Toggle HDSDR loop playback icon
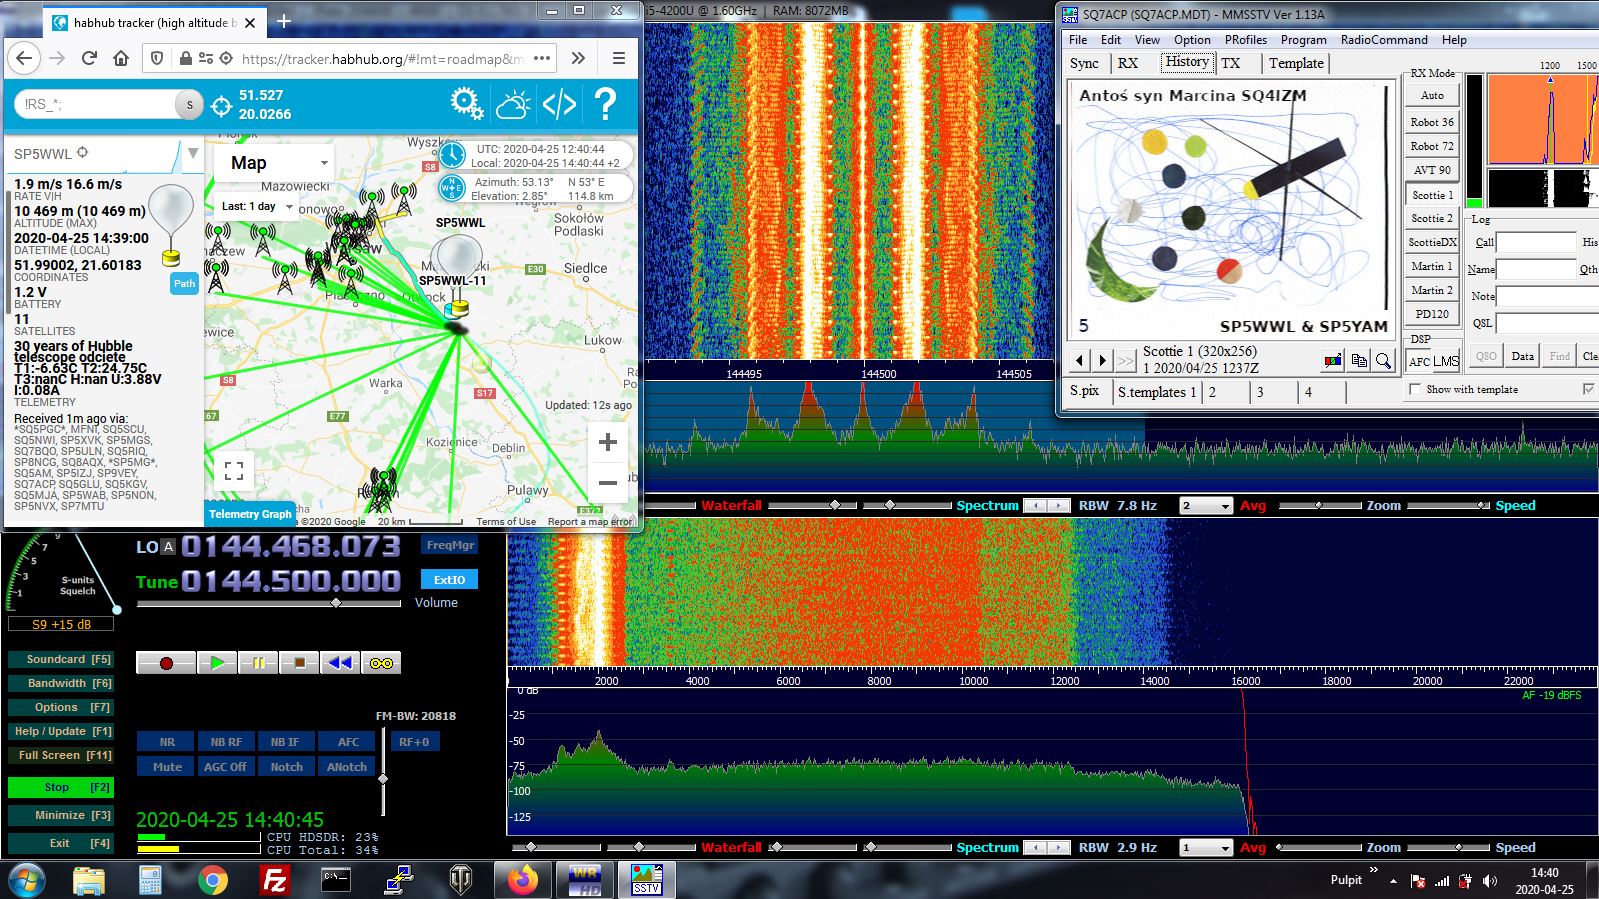Viewport: 1599px width, 899px height. pos(381,662)
